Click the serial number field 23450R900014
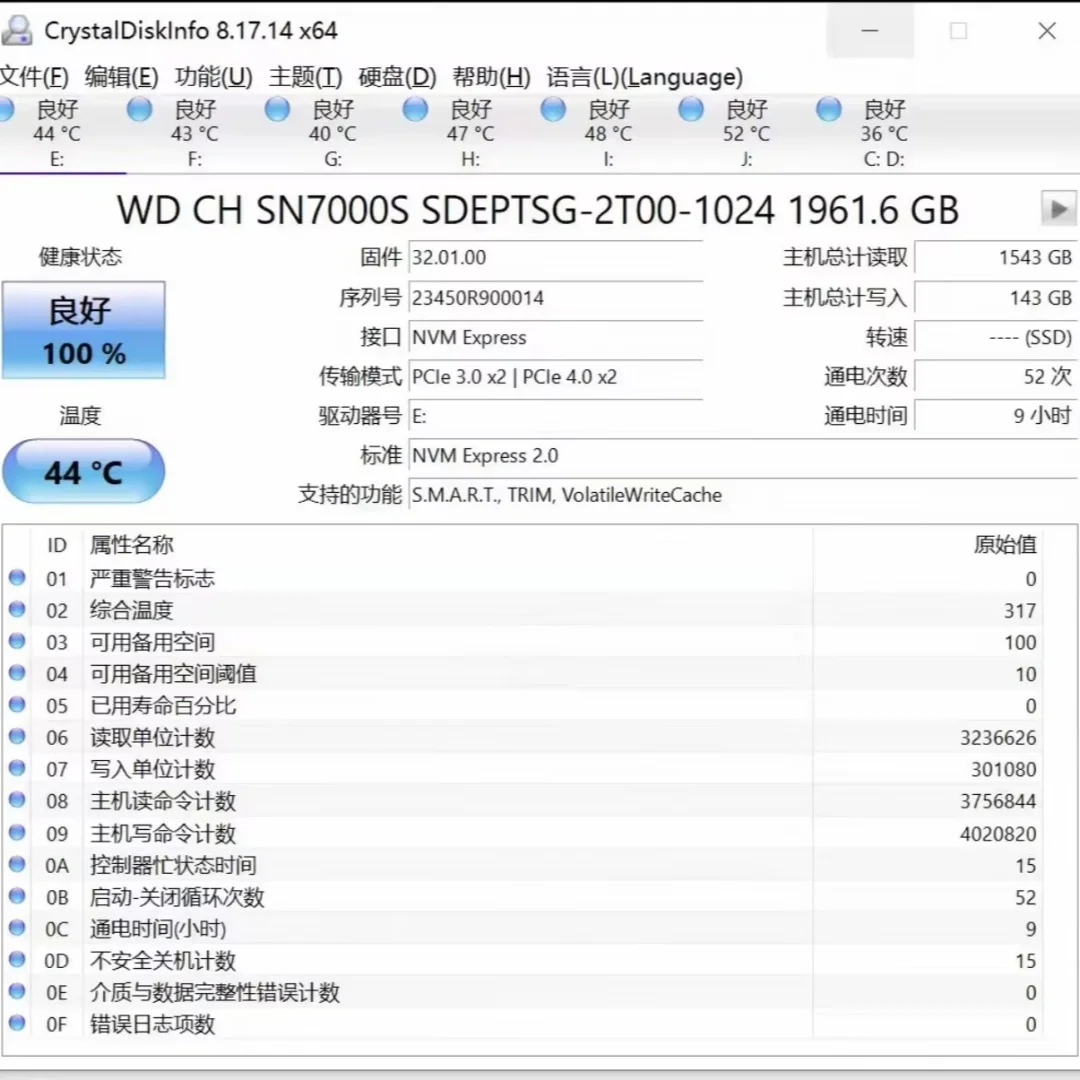 tap(555, 298)
